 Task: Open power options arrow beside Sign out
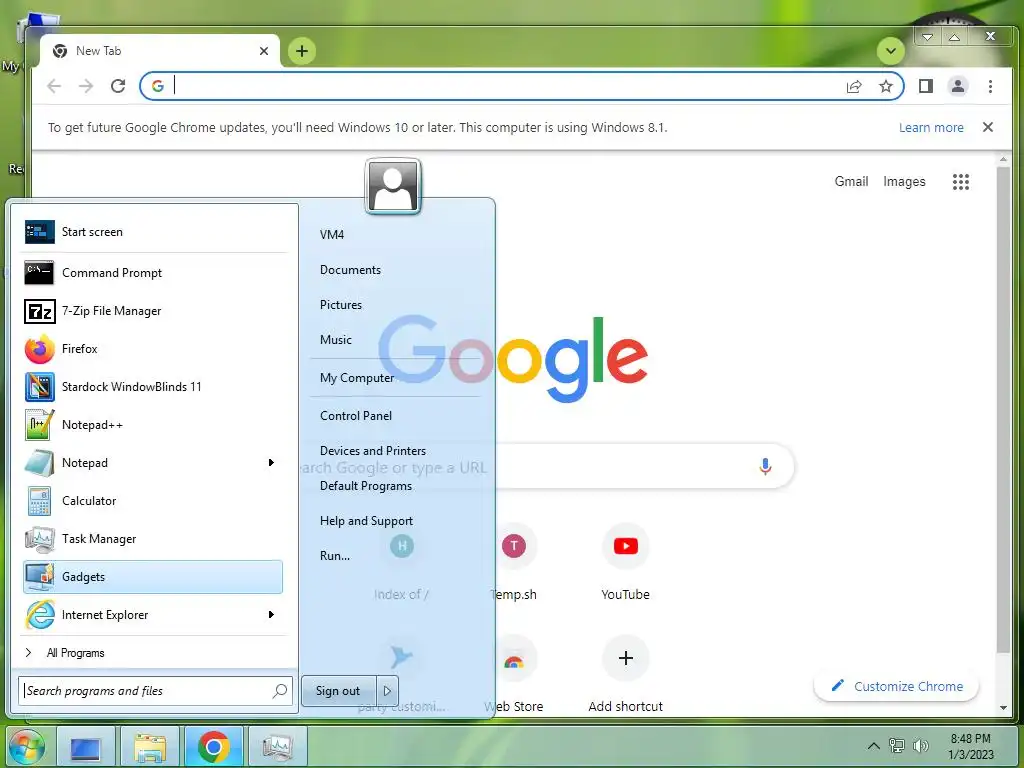pos(387,691)
